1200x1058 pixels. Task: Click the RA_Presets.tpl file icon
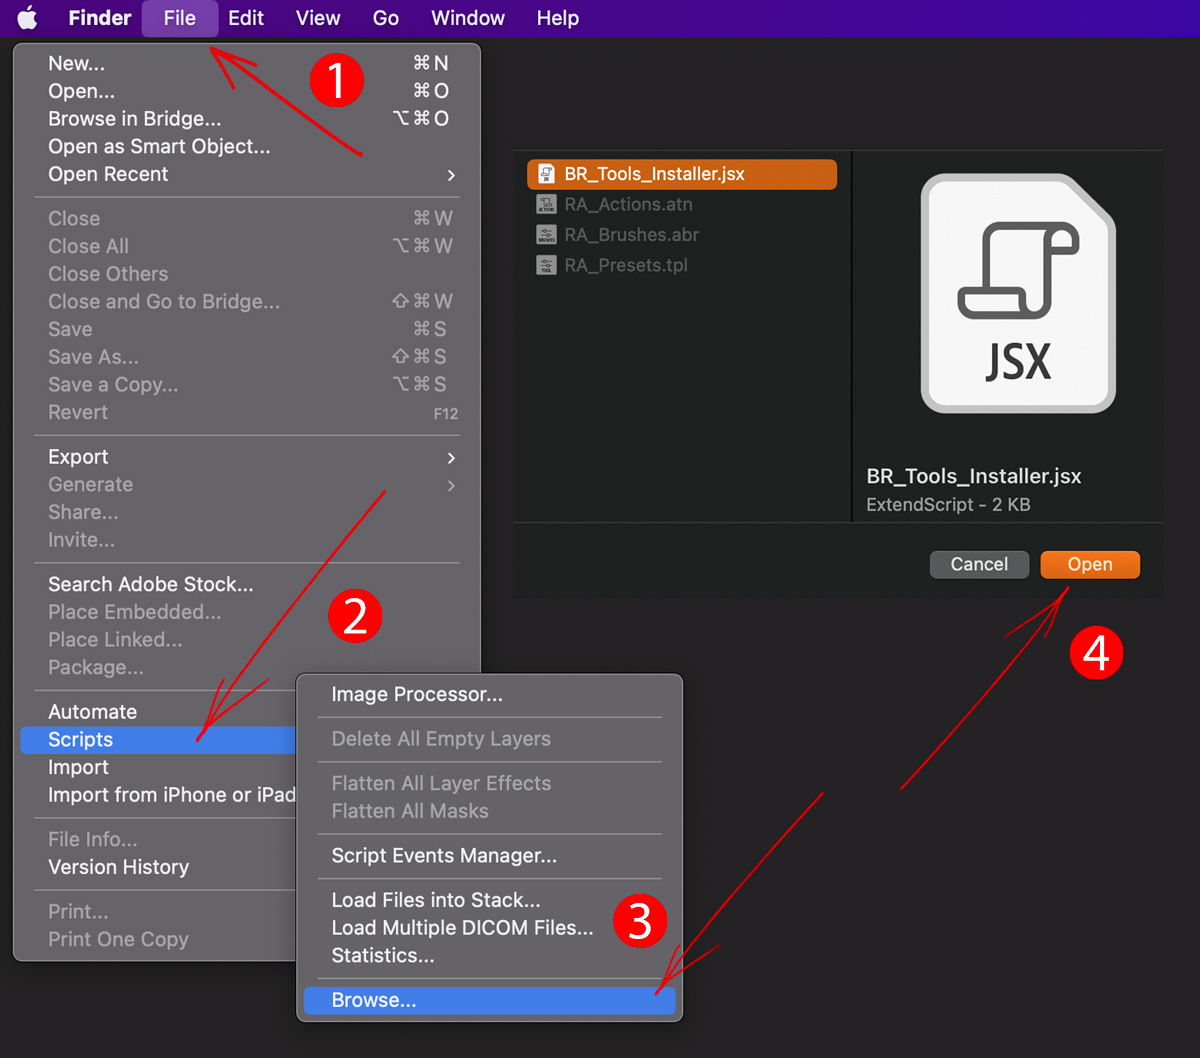546,265
